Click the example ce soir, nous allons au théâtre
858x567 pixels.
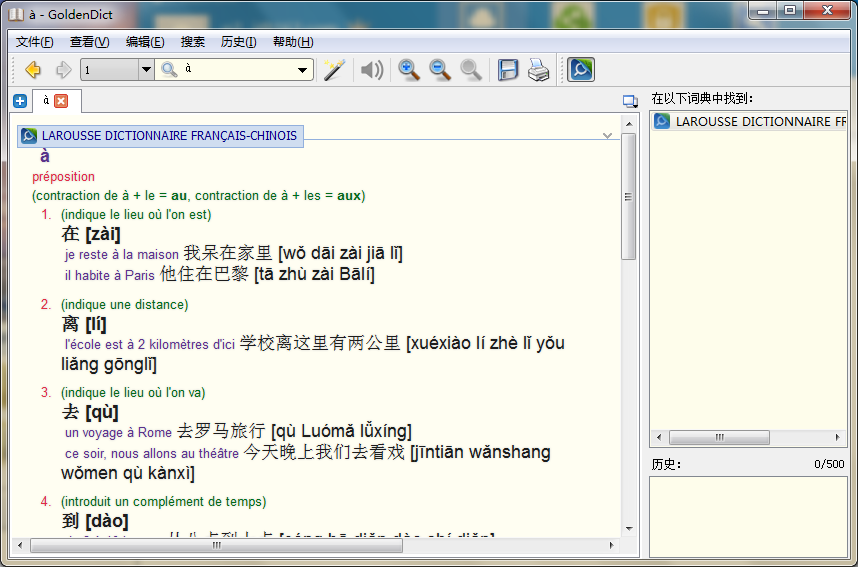click(152, 454)
